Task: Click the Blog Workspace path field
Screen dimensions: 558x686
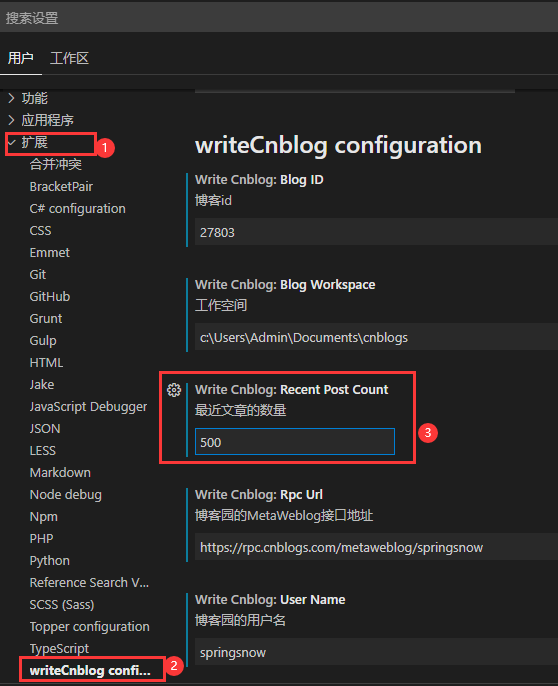Action: 376,337
